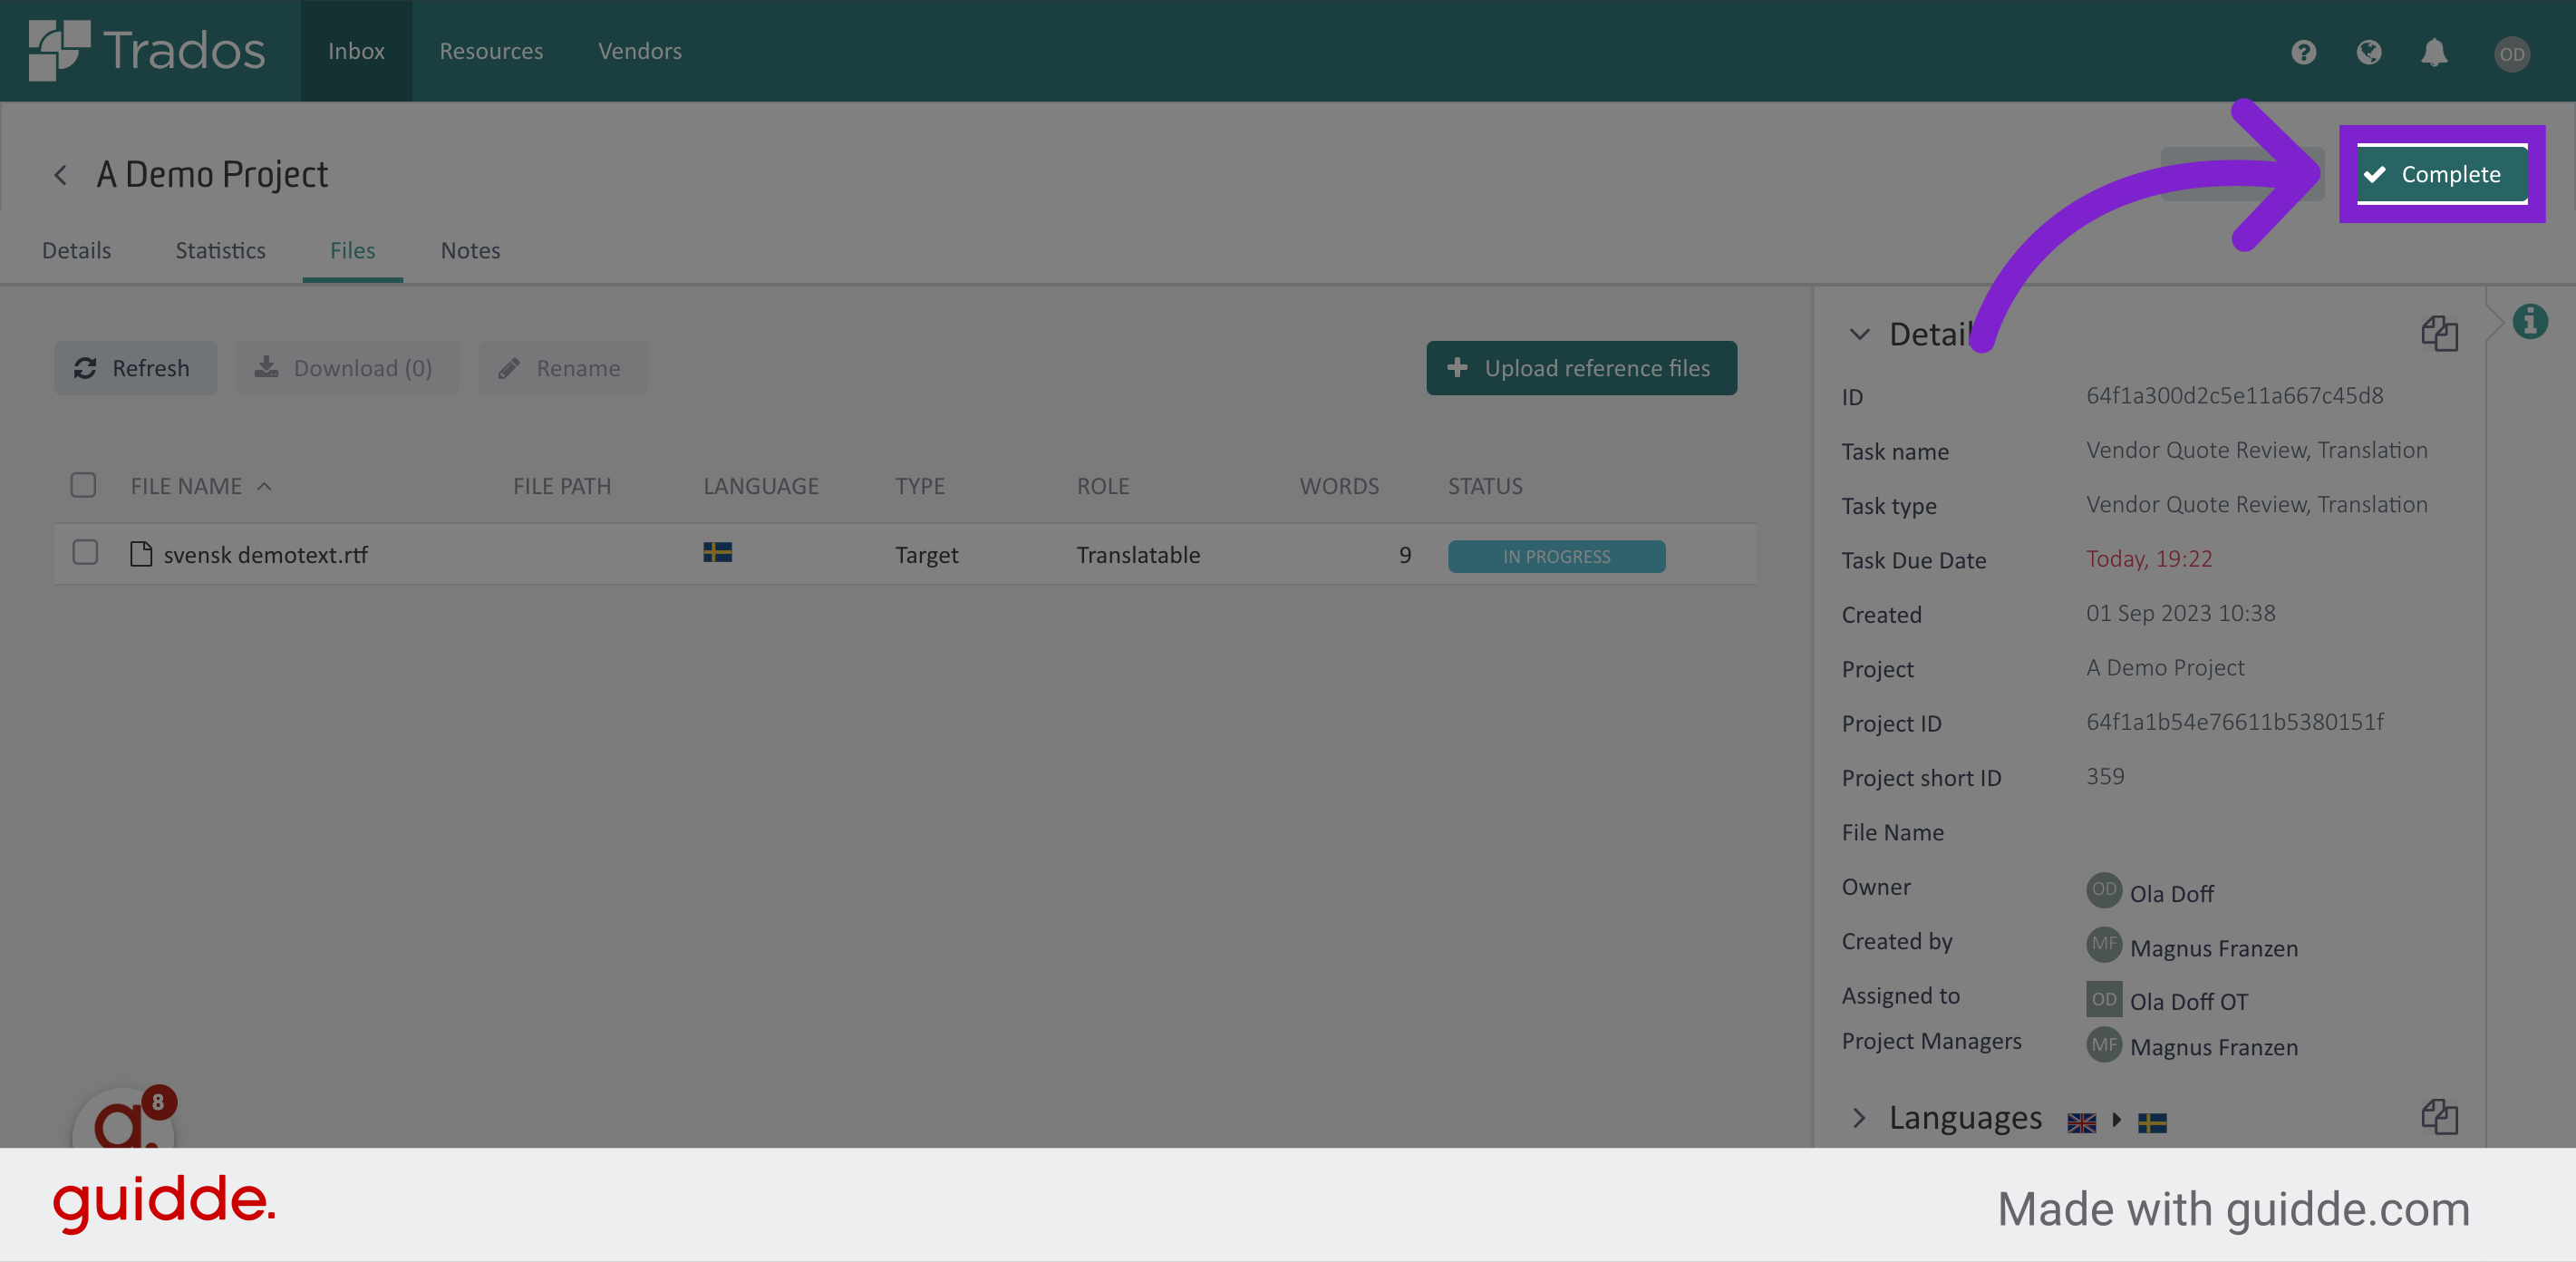Open the Vendors menu item
Screen dimensions: 2576x1262
[x=640, y=51]
